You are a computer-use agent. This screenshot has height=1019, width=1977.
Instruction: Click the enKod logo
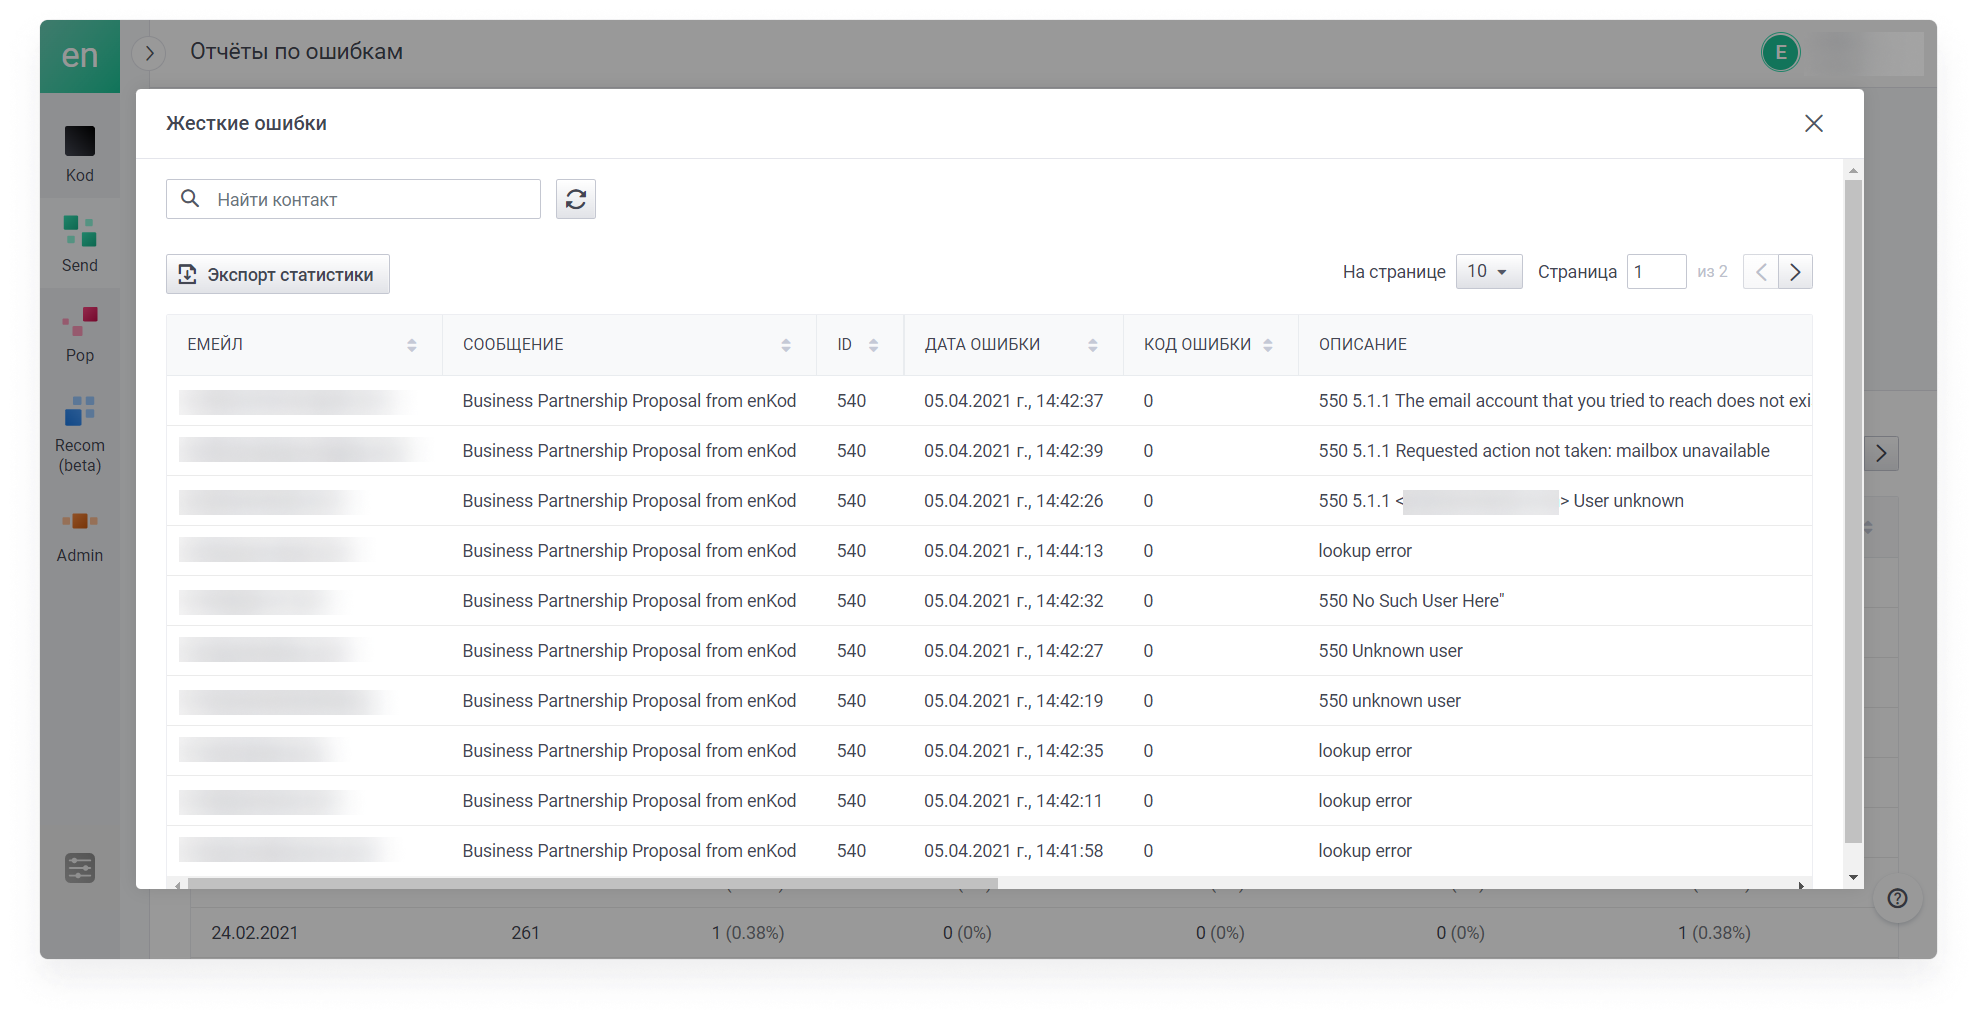[80, 56]
